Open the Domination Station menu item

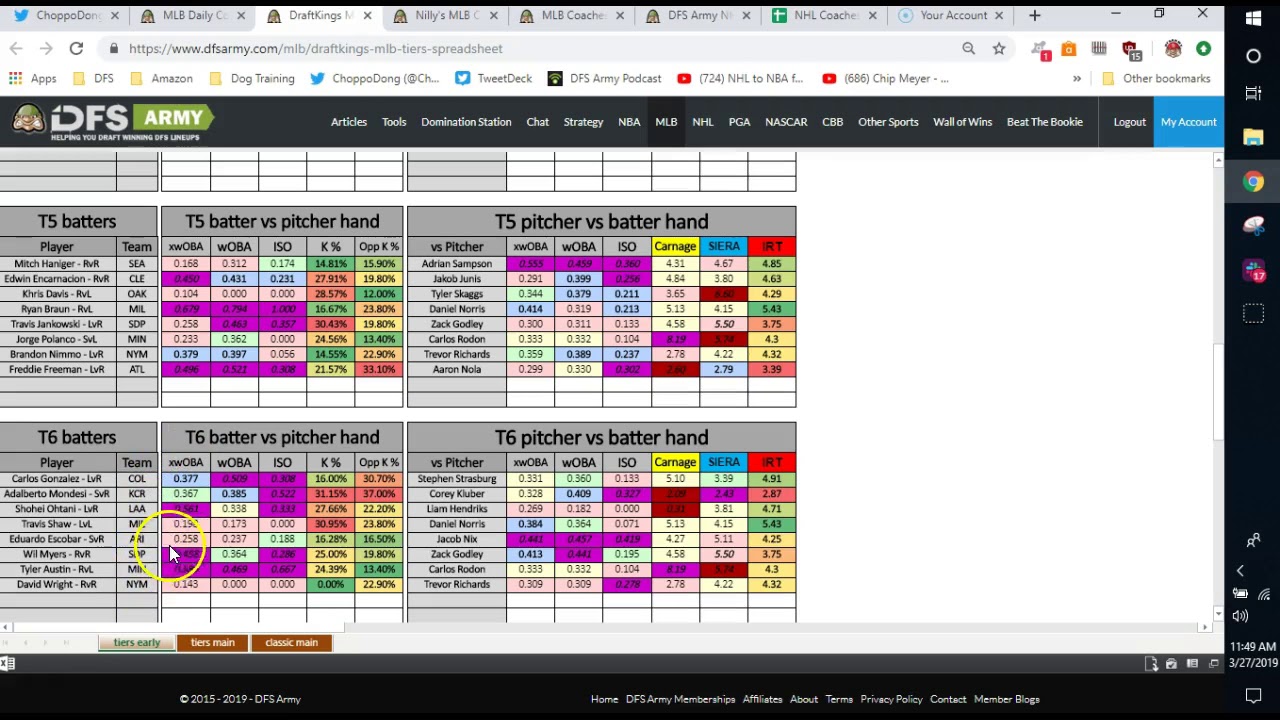(465, 122)
